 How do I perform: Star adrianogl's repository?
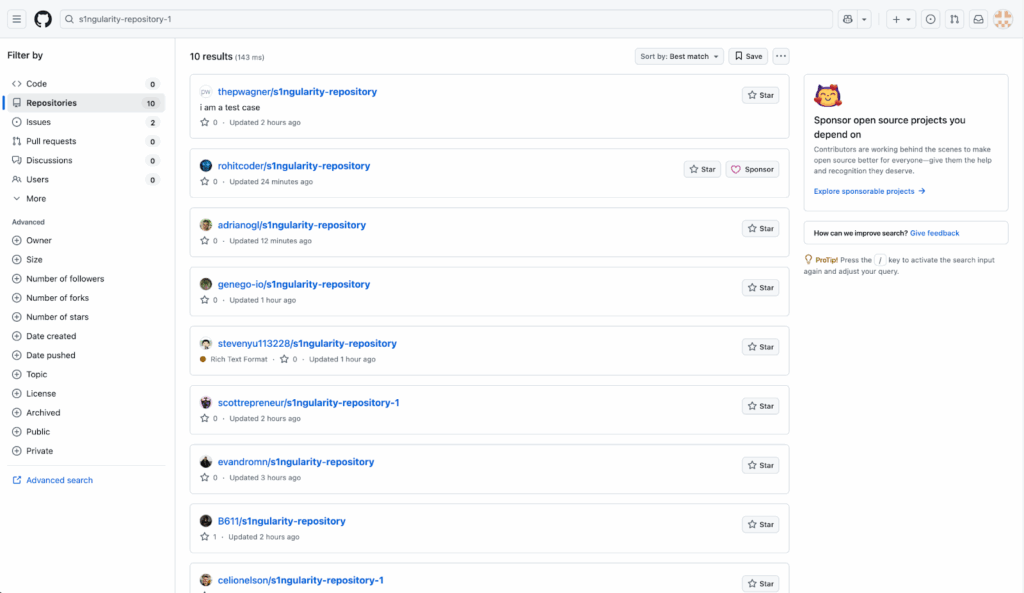click(x=761, y=229)
